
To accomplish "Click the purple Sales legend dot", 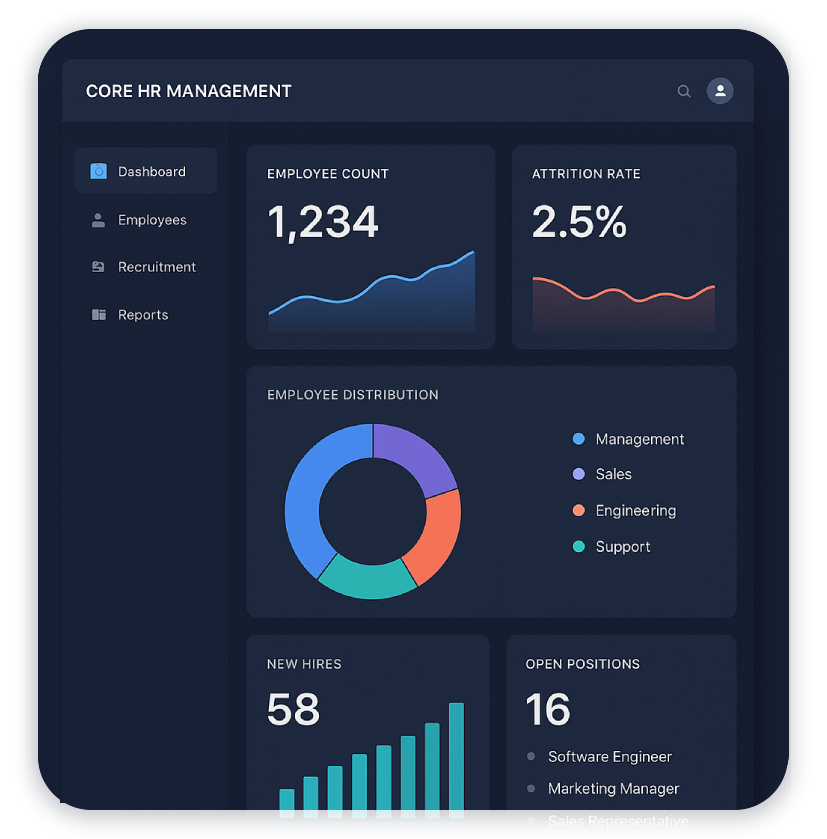I will point(578,474).
